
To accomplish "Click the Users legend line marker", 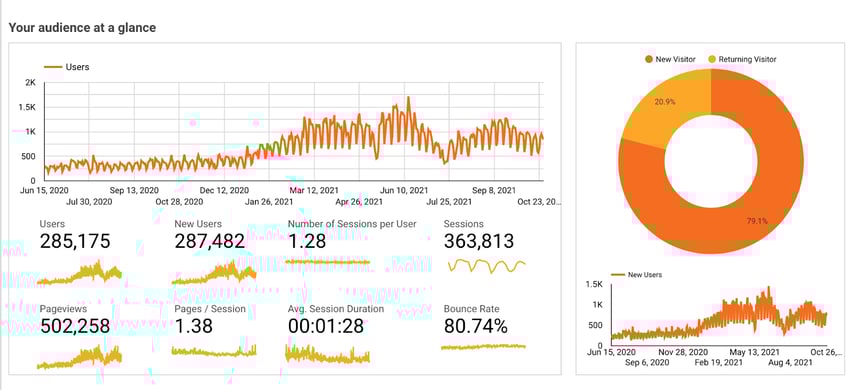I will tap(53, 67).
